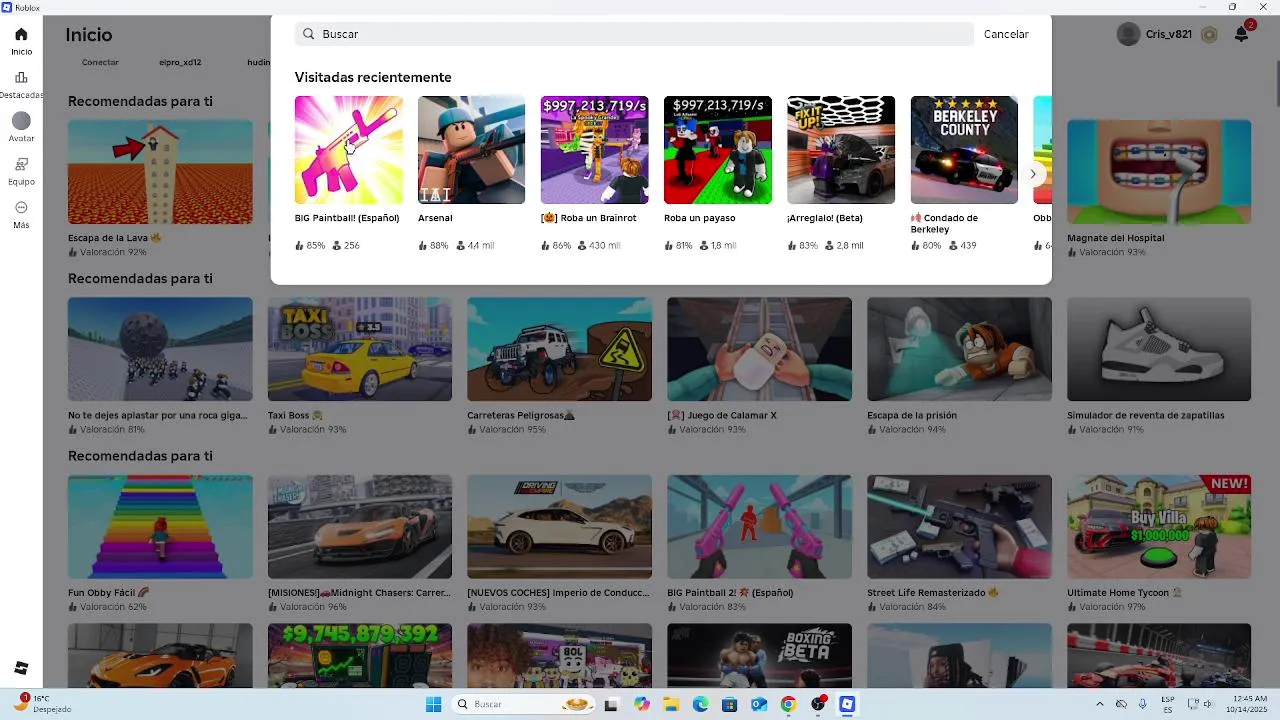Open the weather widget in taskbar

pos(42,703)
